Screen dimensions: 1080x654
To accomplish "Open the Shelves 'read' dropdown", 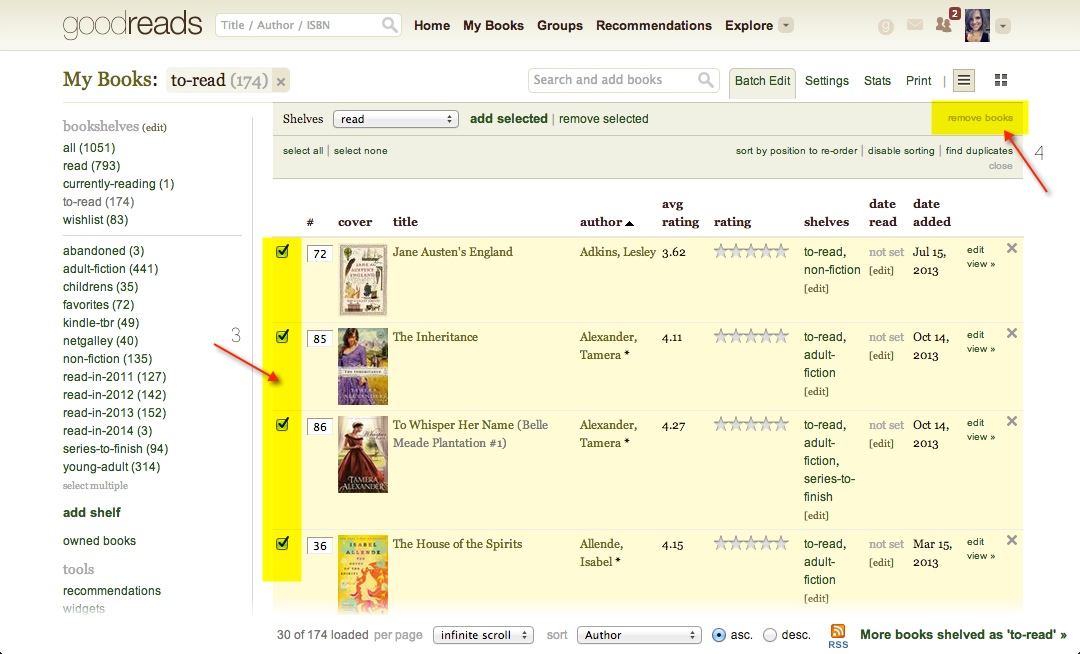I will click(x=395, y=118).
